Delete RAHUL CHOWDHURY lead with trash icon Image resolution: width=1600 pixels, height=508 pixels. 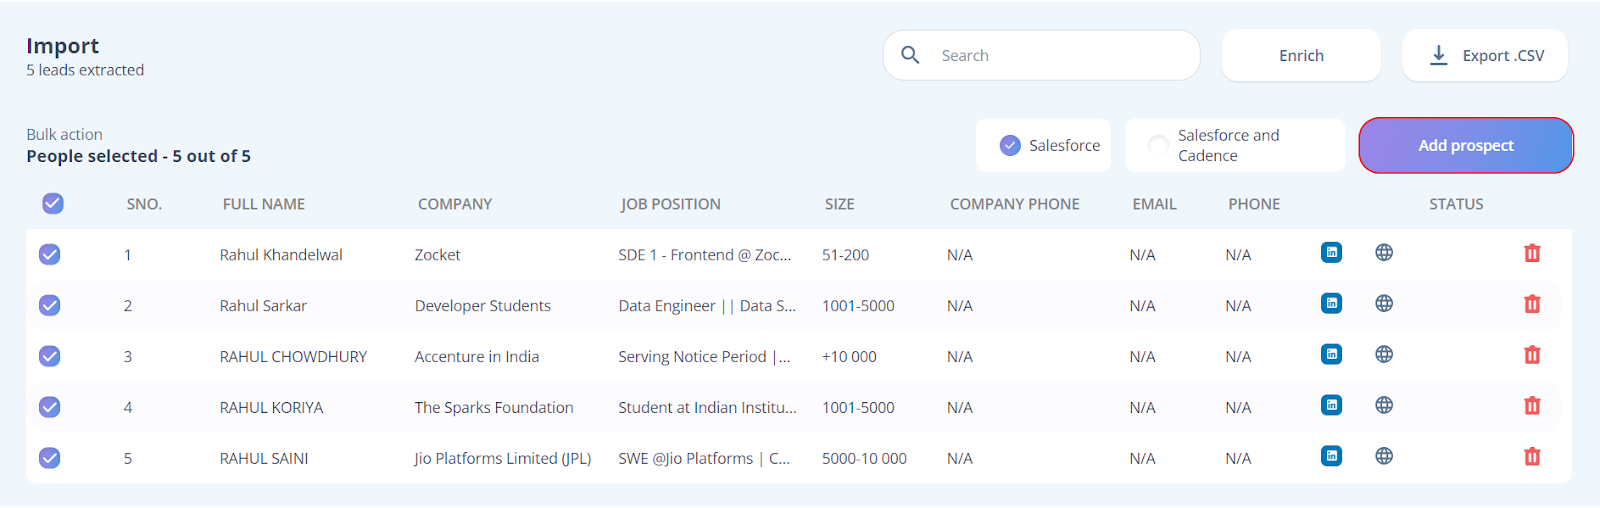coord(1532,355)
